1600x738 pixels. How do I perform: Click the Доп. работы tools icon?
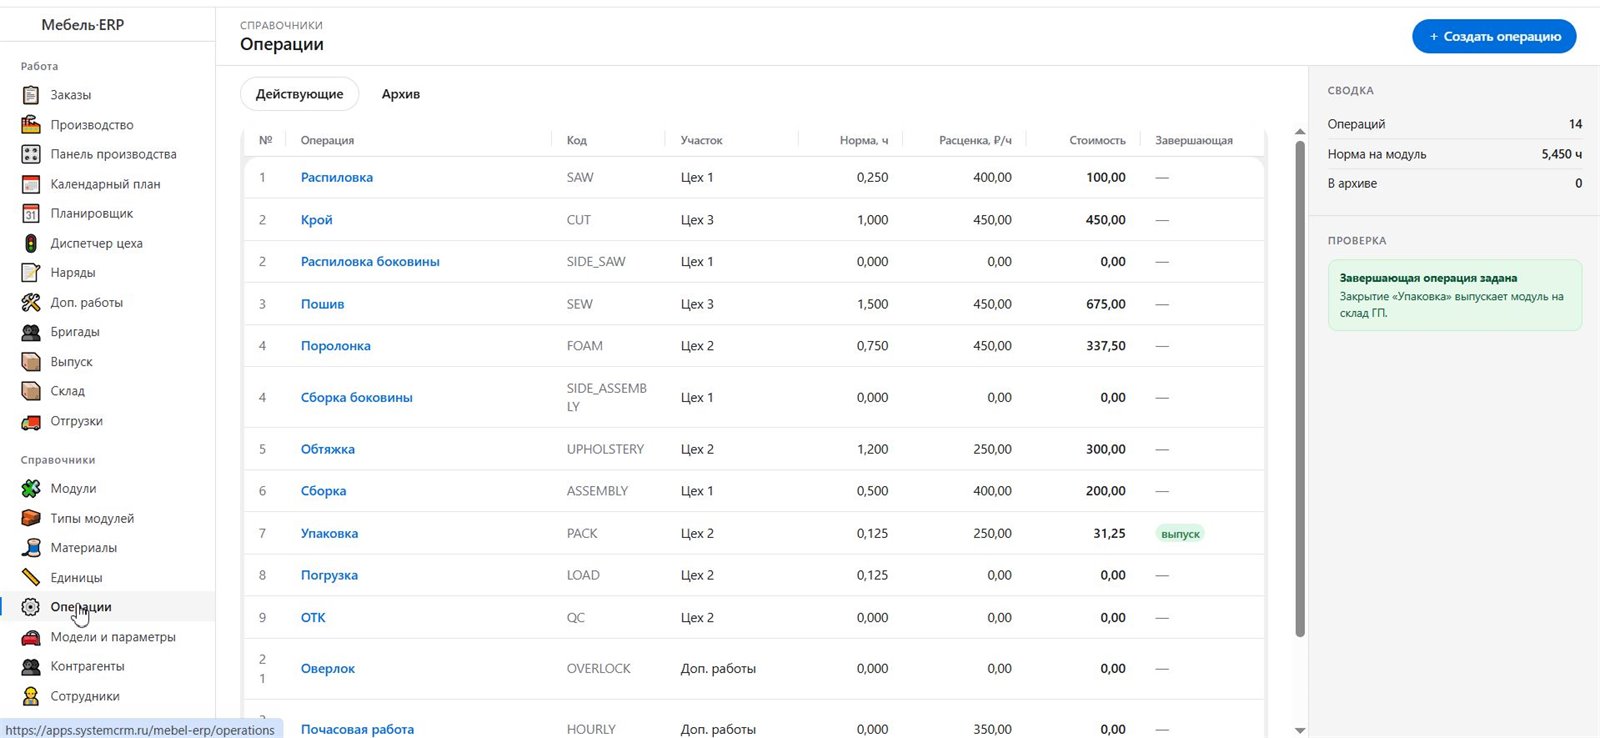click(x=31, y=302)
